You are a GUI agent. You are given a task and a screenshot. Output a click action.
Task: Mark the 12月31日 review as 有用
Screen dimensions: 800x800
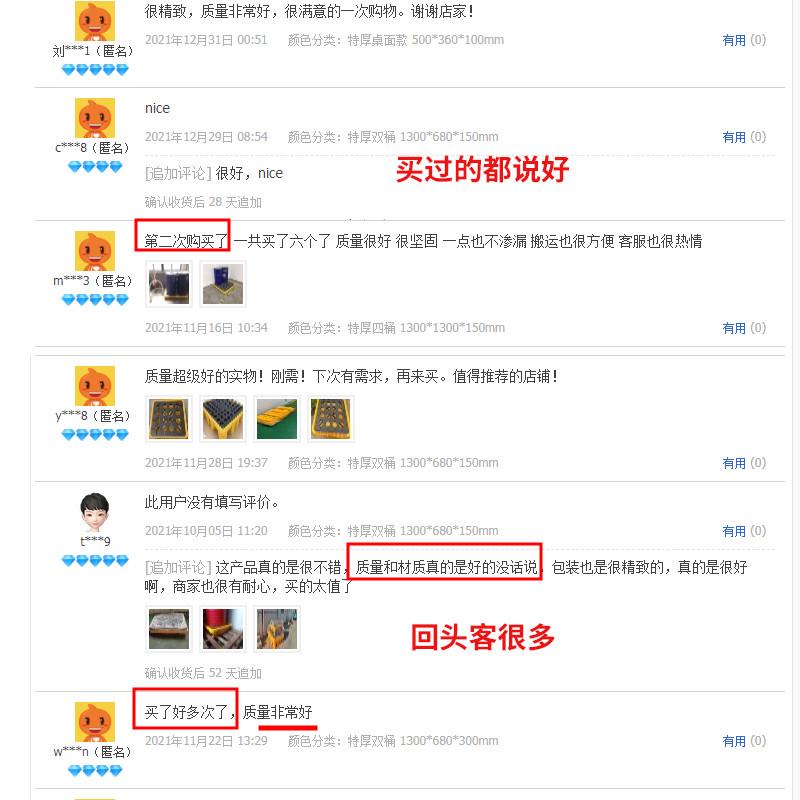pyautogui.click(x=744, y=40)
